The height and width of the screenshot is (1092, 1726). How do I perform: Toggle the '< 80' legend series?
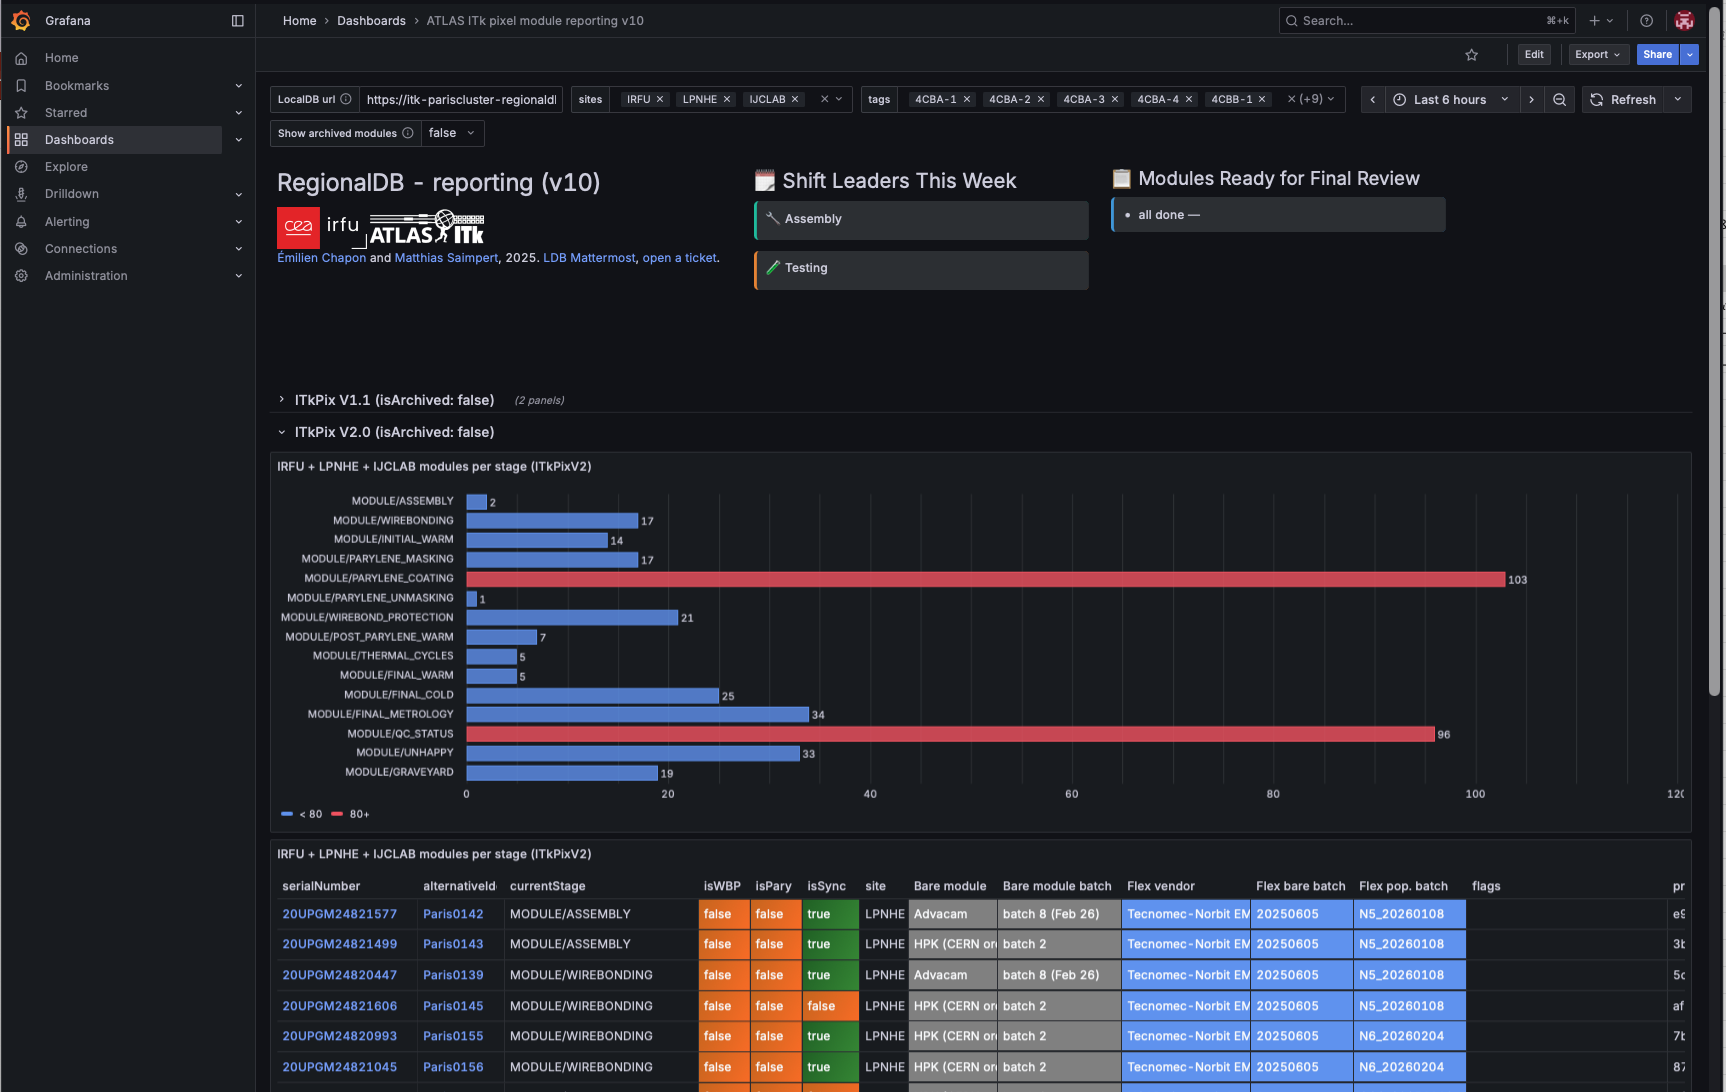[302, 814]
